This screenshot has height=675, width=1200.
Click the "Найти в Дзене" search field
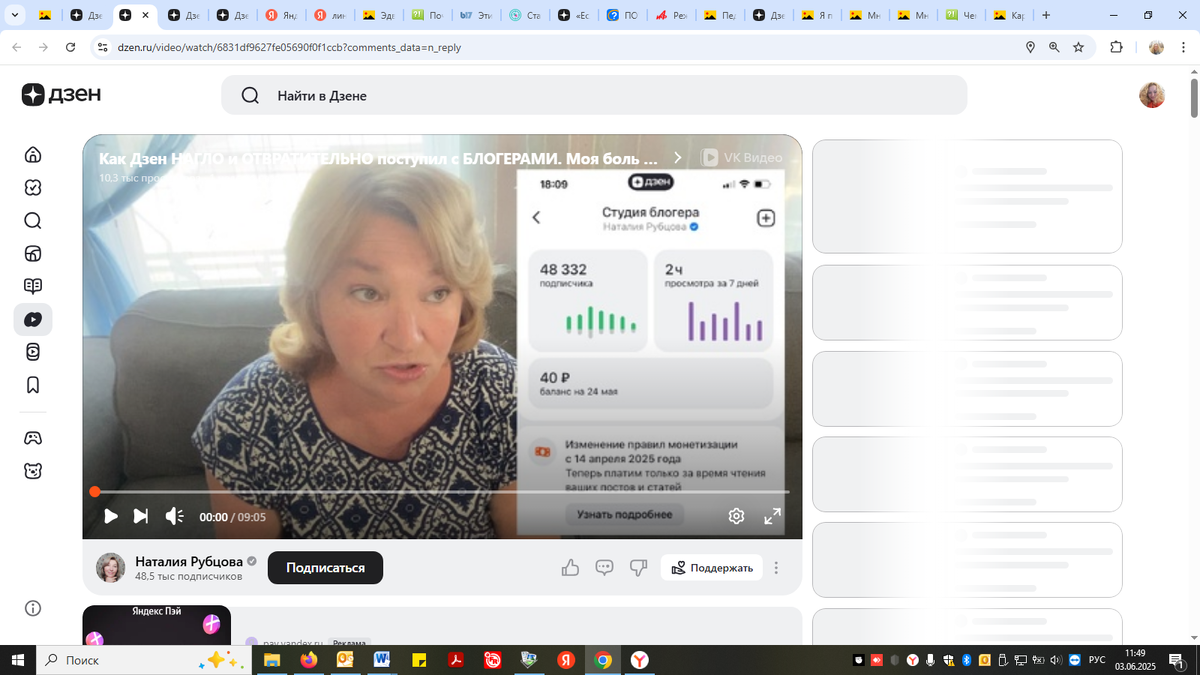point(594,95)
